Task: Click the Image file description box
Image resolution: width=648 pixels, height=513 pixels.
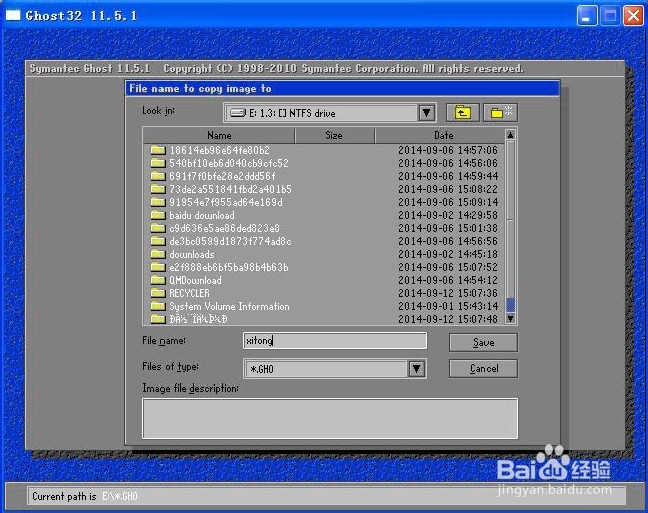Action: click(330, 418)
